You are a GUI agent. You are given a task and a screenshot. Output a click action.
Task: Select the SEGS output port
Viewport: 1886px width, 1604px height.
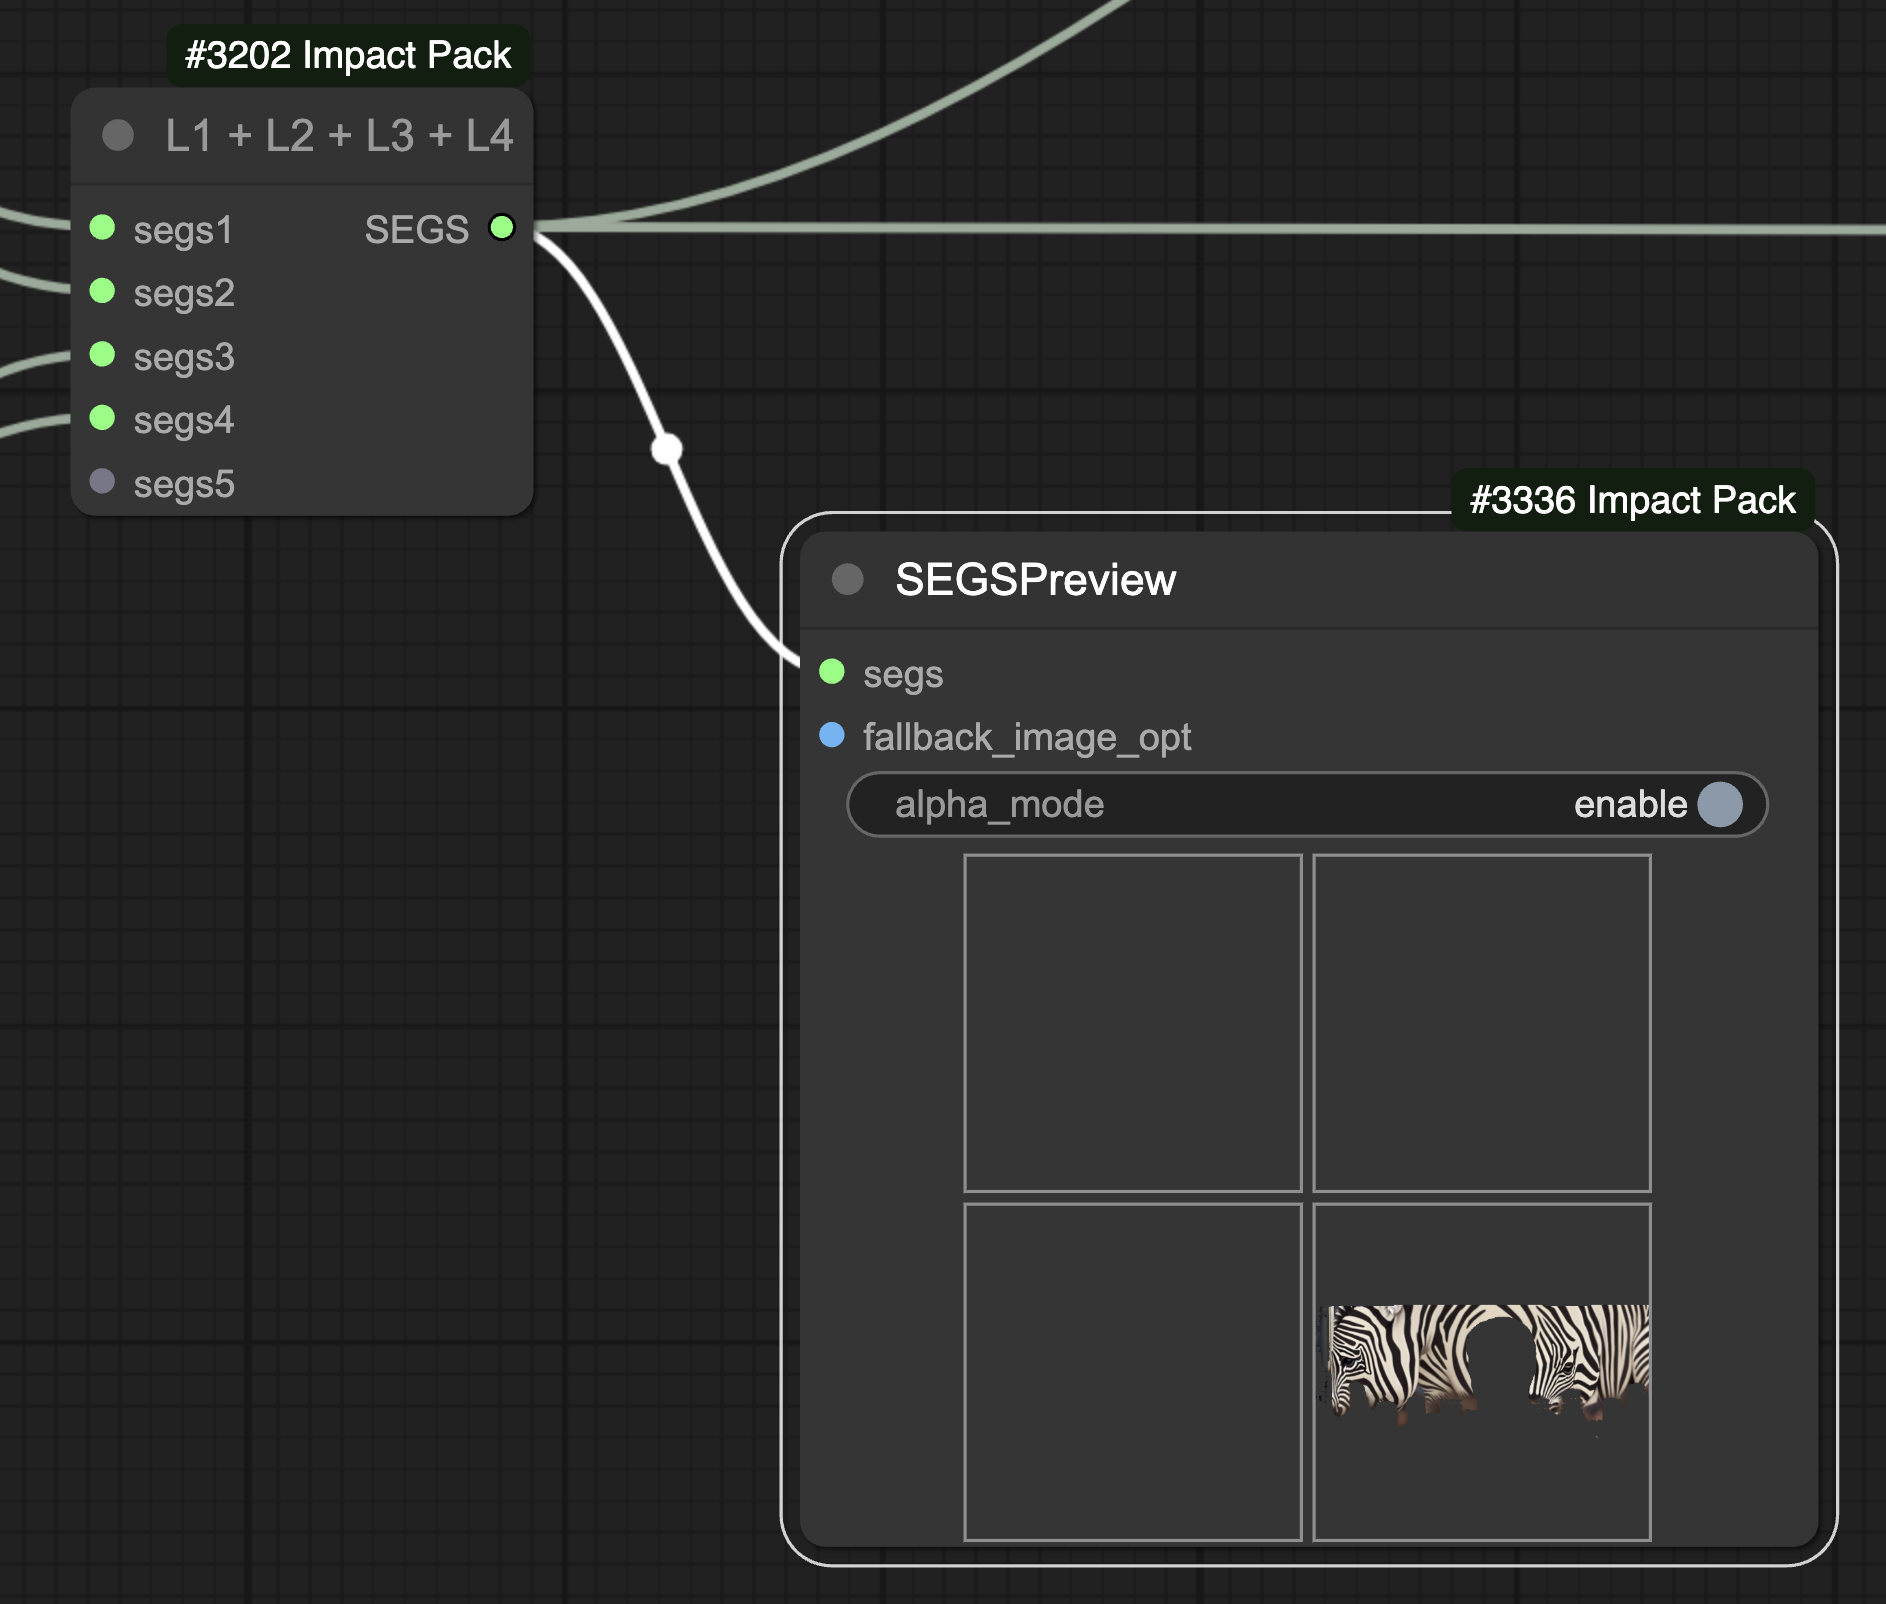503,228
